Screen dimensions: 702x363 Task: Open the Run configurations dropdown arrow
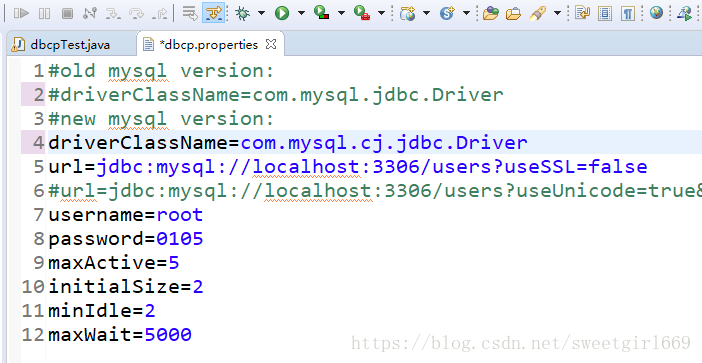301,13
